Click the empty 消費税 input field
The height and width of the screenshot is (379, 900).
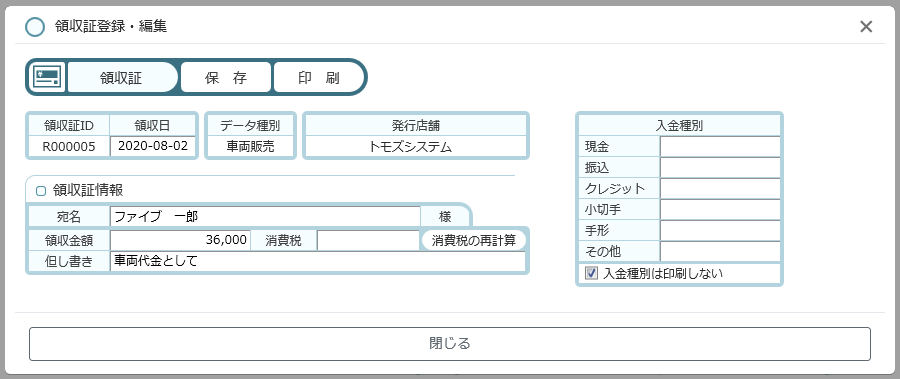(x=368, y=240)
